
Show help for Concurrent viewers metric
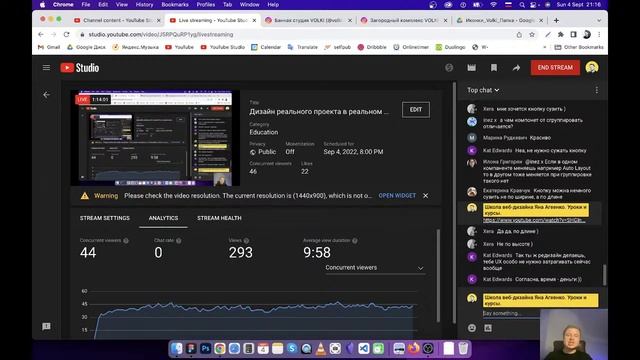coord(126,241)
